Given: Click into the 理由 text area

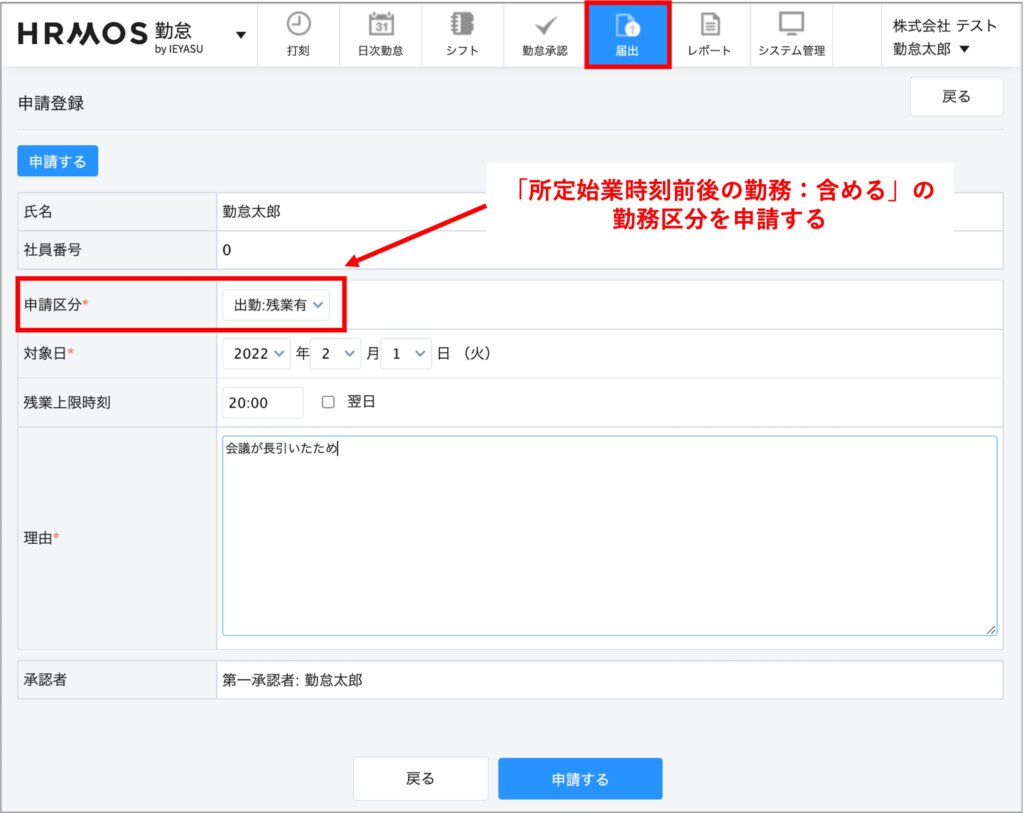Looking at the screenshot, I should click(609, 535).
